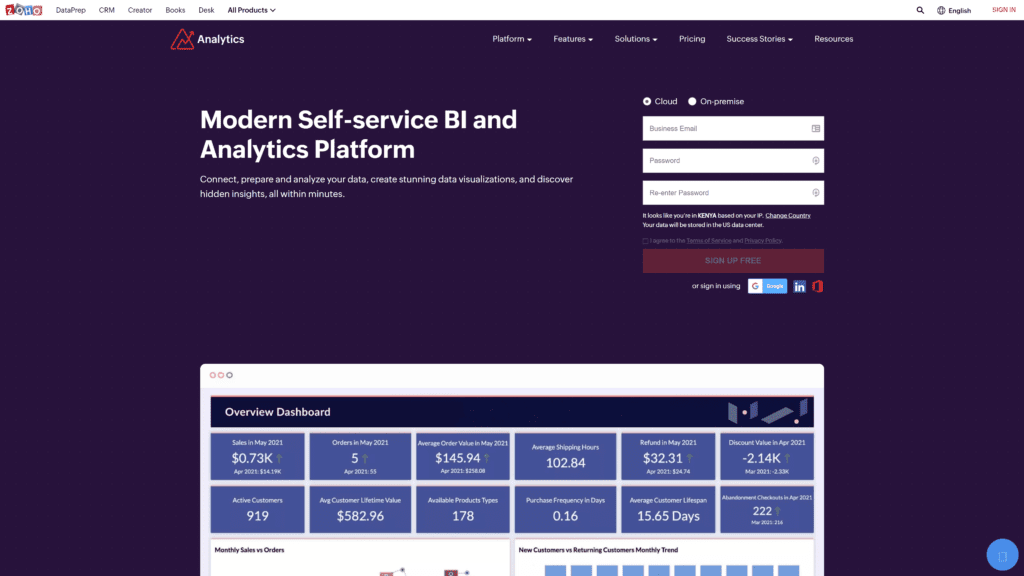The height and width of the screenshot is (576, 1024).
Task: Open the search icon in the top bar
Action: tap(920, 10)
